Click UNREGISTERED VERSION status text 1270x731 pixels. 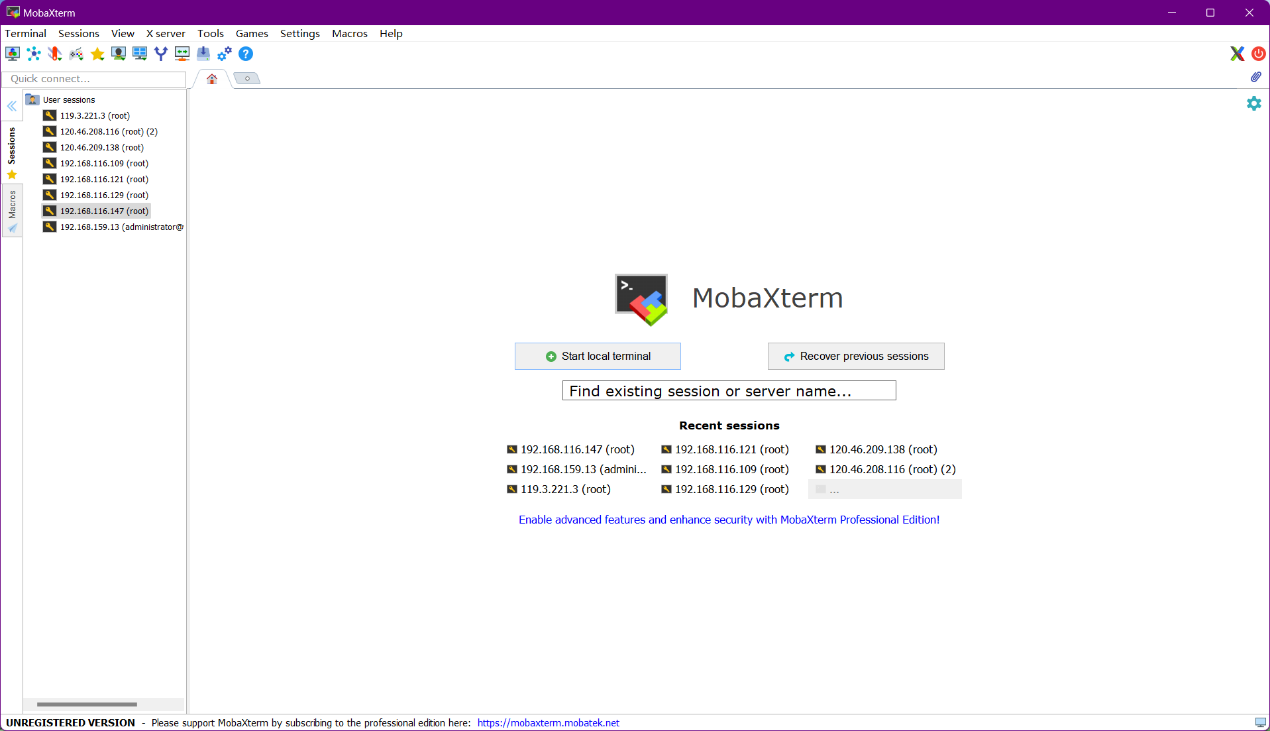click(x=70, y=722)
